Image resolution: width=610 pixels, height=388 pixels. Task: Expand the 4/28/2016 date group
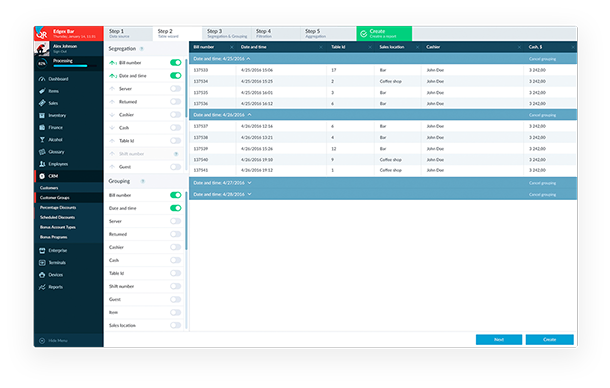(249, 194)
